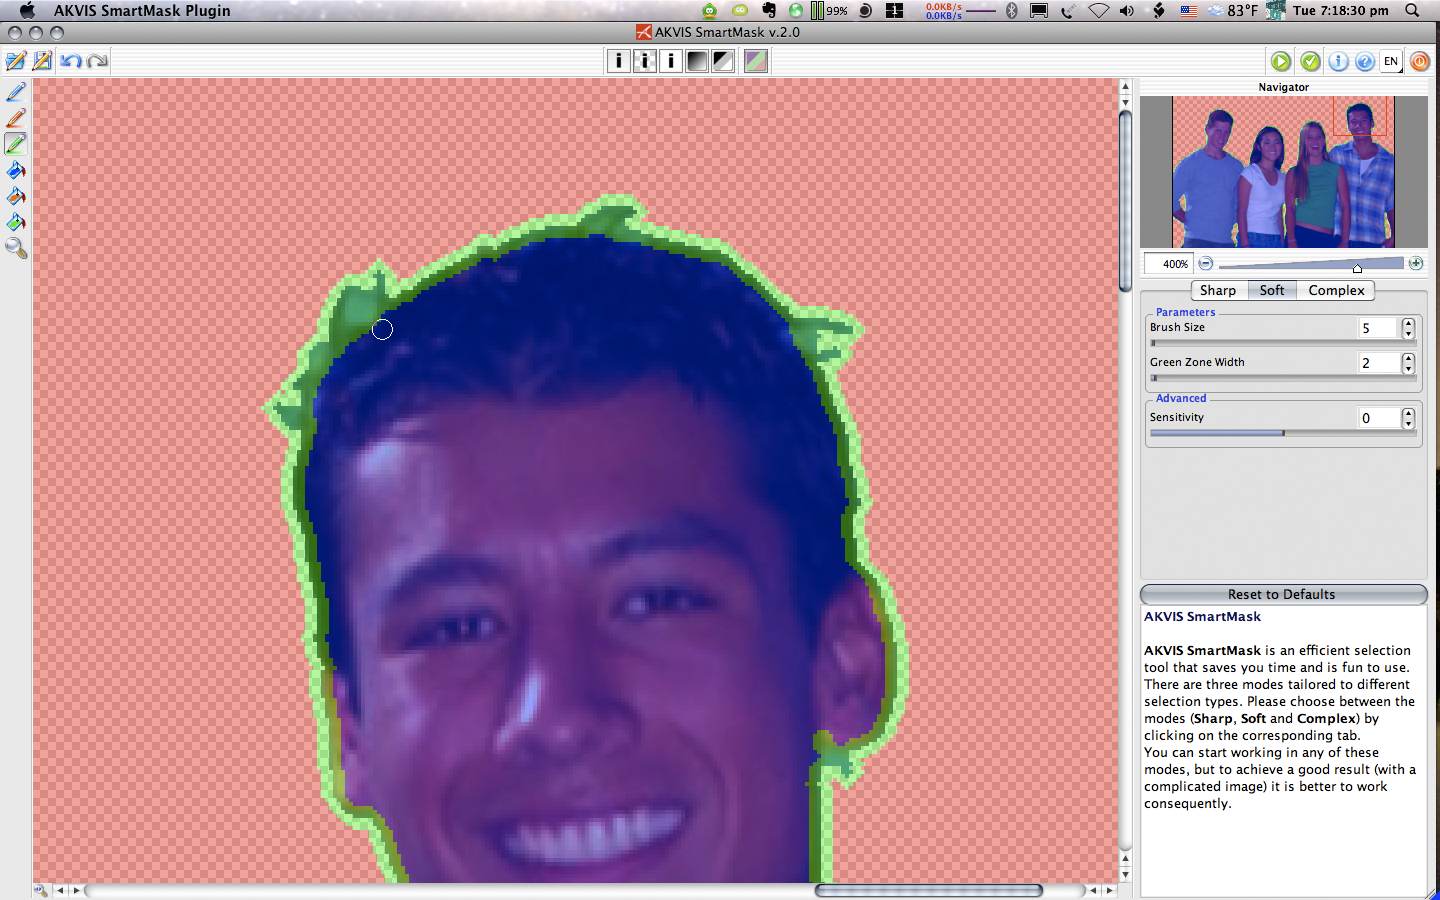
Task: Open the AKVIS SmartMask Plugin menu
Action: [142, 10]
